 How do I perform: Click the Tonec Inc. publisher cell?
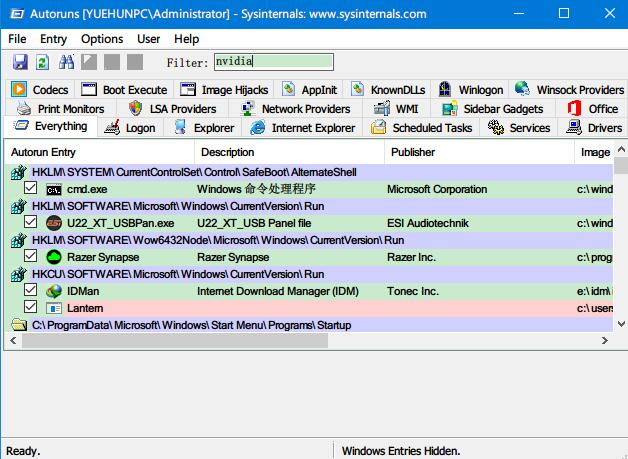(413, 291)
